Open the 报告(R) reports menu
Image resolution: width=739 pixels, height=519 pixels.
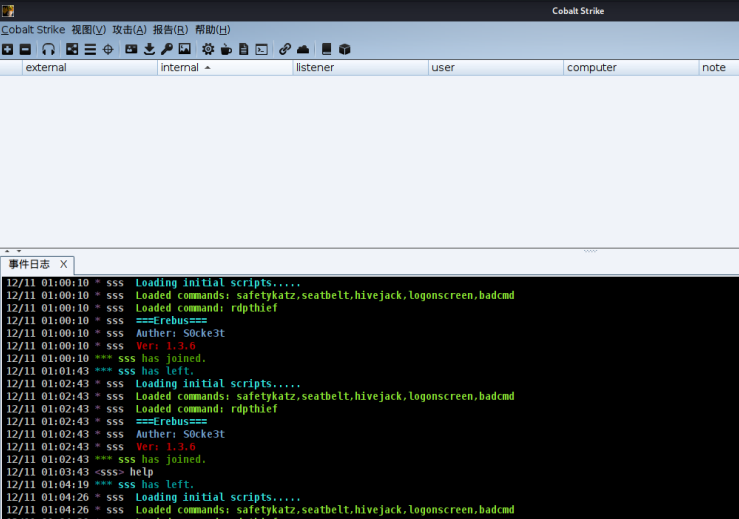click(170, 30)
